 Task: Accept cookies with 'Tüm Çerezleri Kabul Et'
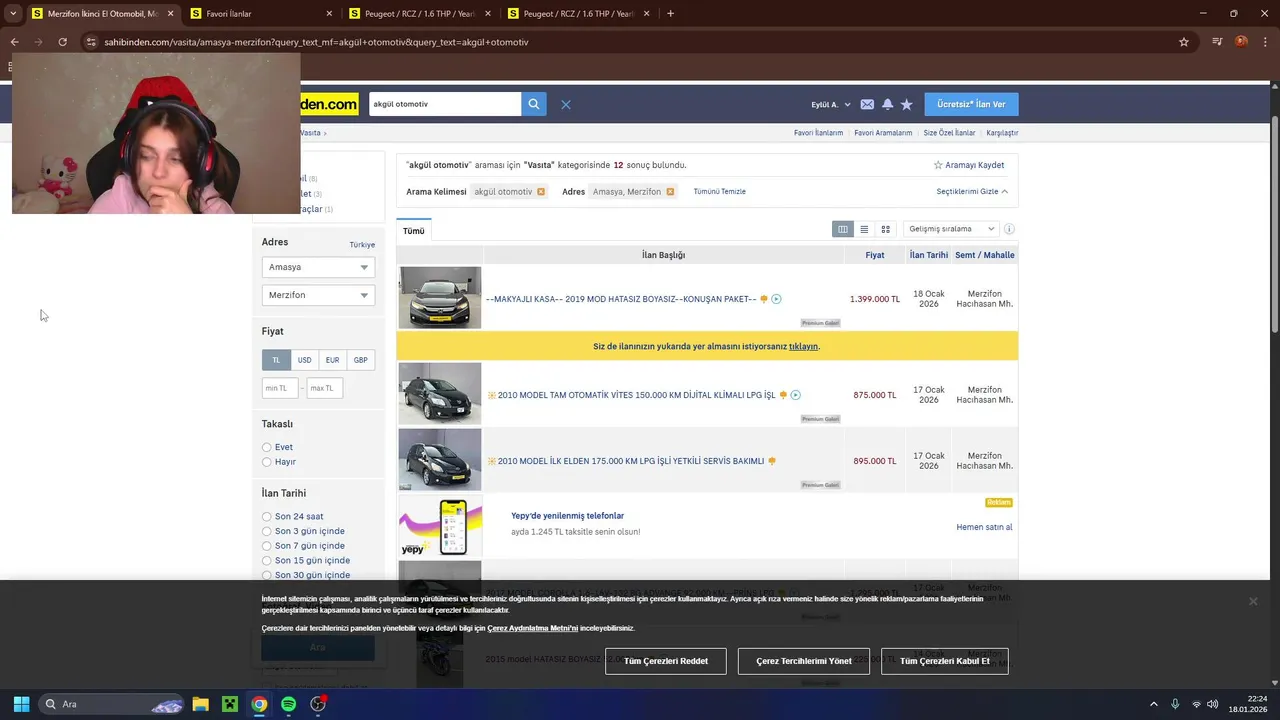[x=945, y=661]
